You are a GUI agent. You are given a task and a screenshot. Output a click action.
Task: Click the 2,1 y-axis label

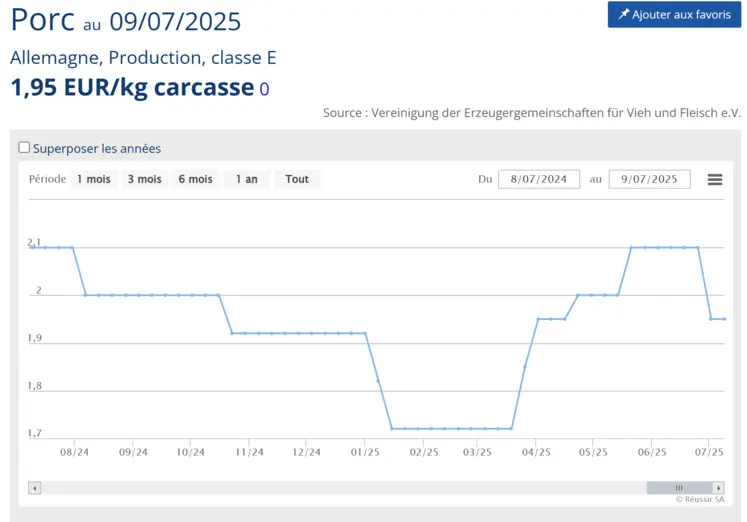[34, 242]
